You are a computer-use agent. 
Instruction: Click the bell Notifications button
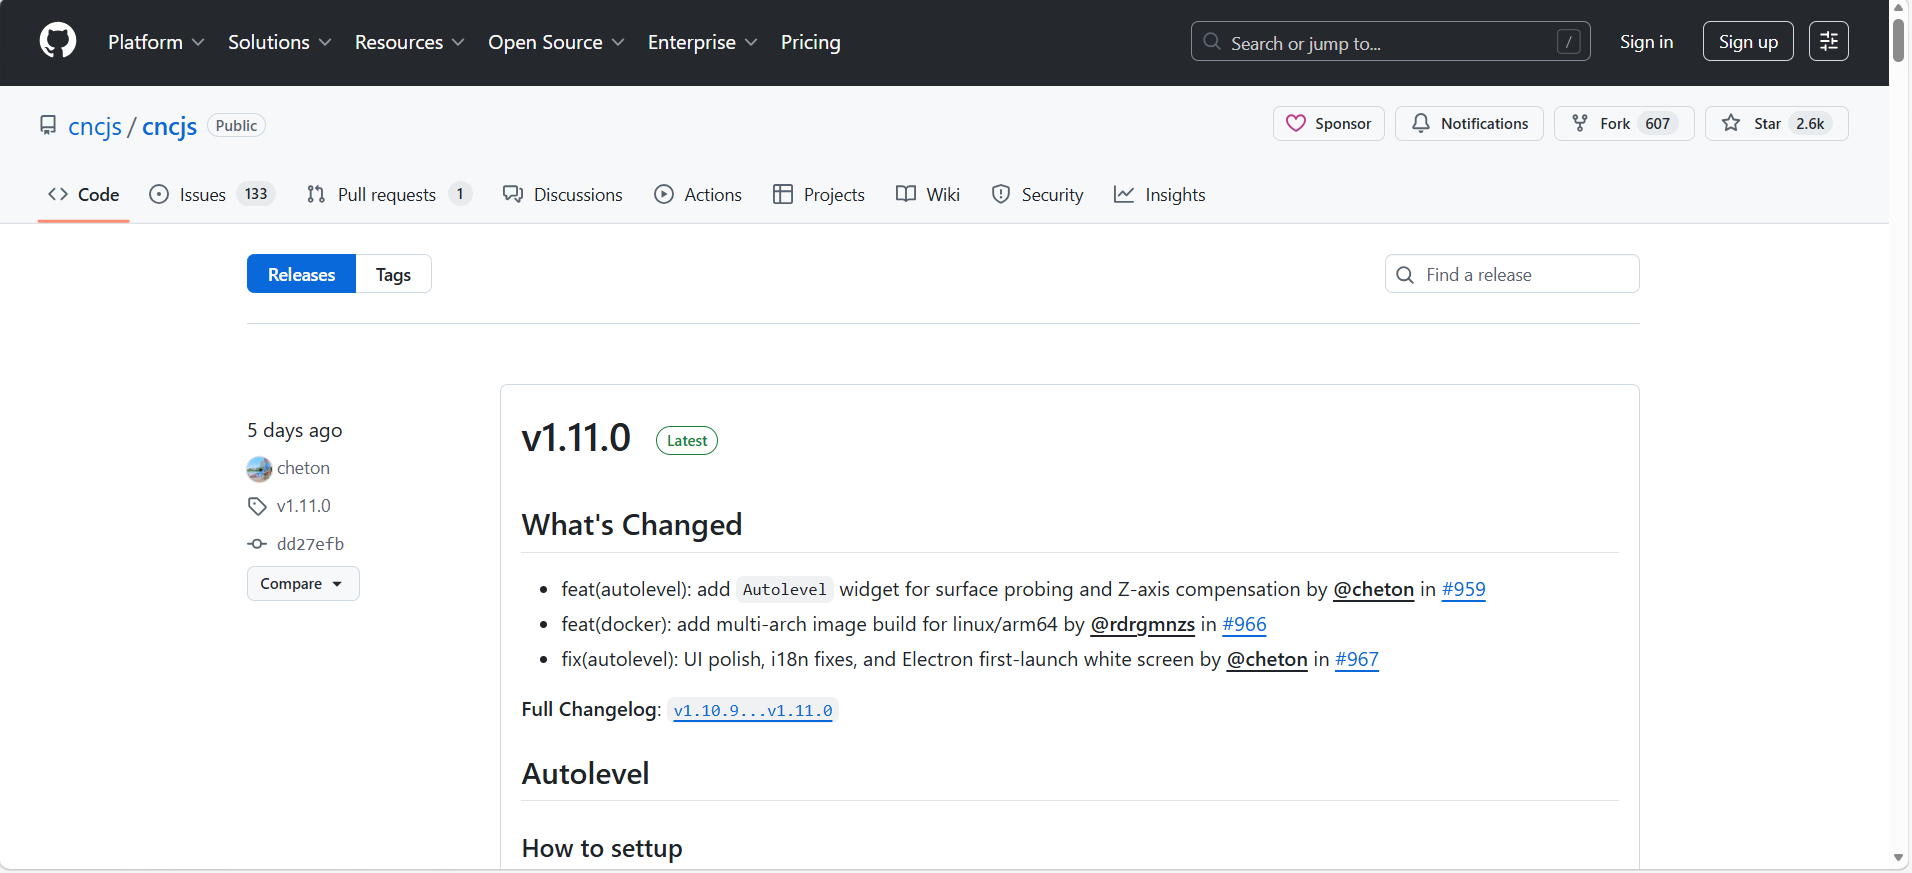[x=1469, y=124]
